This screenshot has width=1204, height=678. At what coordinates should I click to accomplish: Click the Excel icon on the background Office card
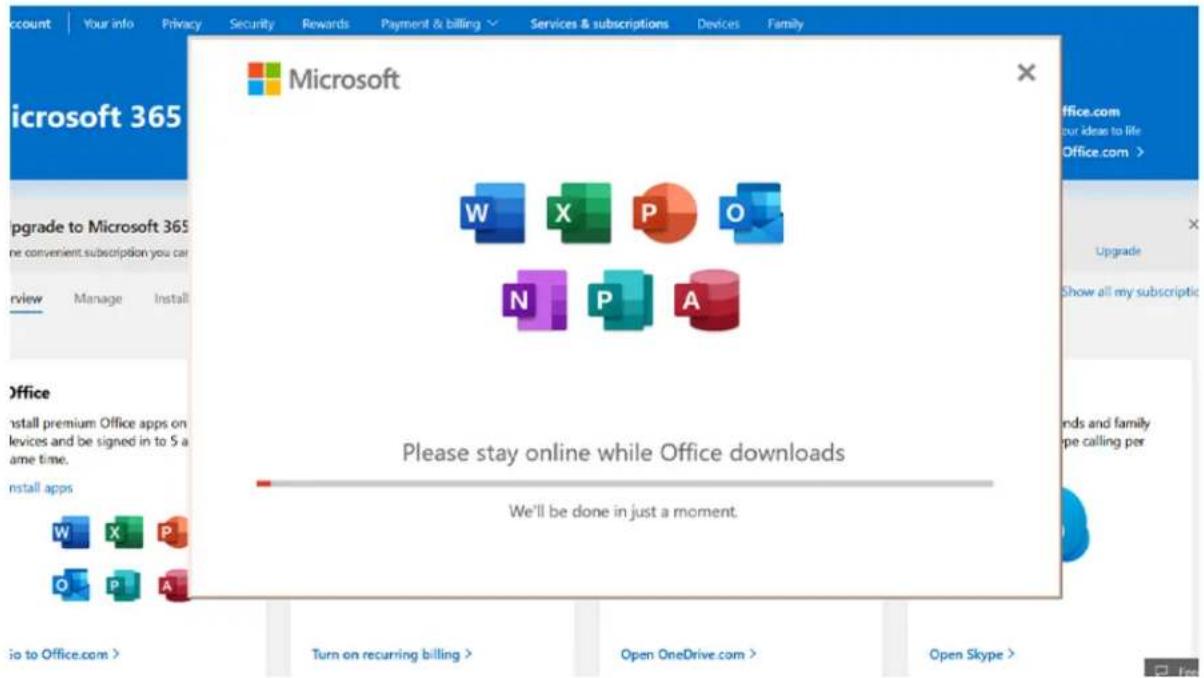tap(124, 533)
